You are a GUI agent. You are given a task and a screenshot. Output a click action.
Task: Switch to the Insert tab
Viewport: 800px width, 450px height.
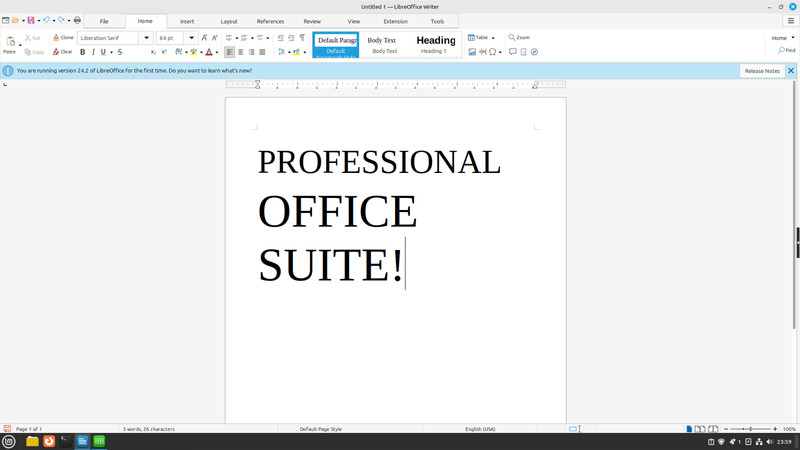[x=187, y=21]
